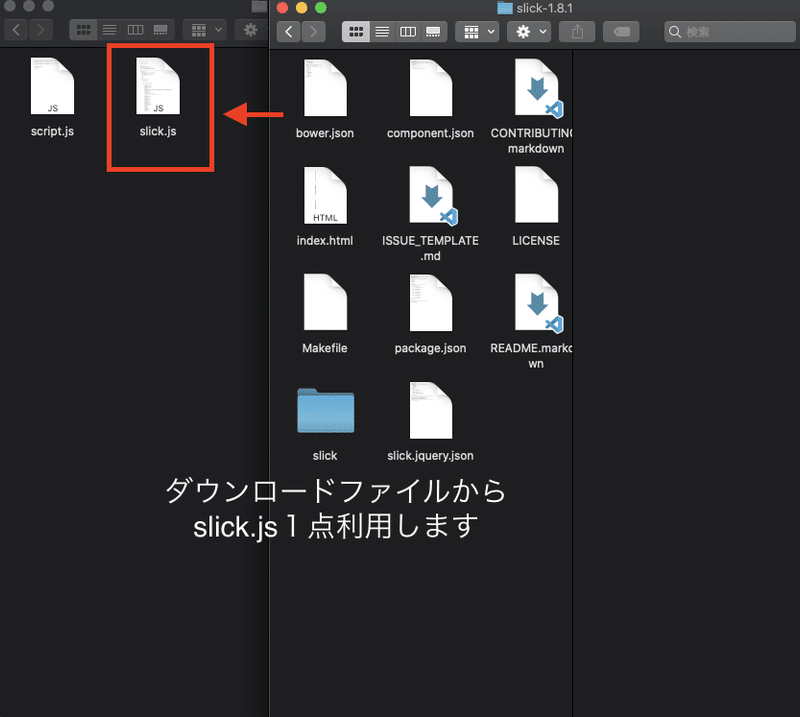Open action gear menu in slick-1.8.1 window

[x=529, y=32]
